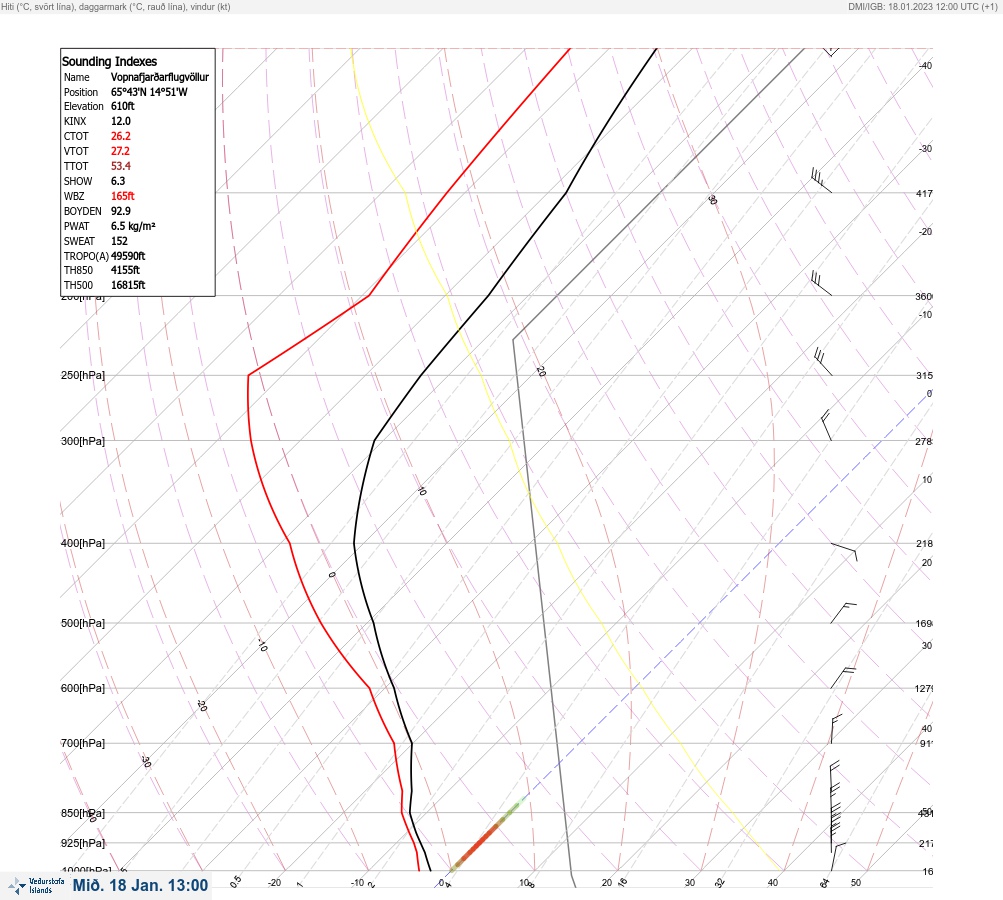Click the 300[hPa] pressure level label
Viewport: 1003px width, 900px height.
point(83,441)
